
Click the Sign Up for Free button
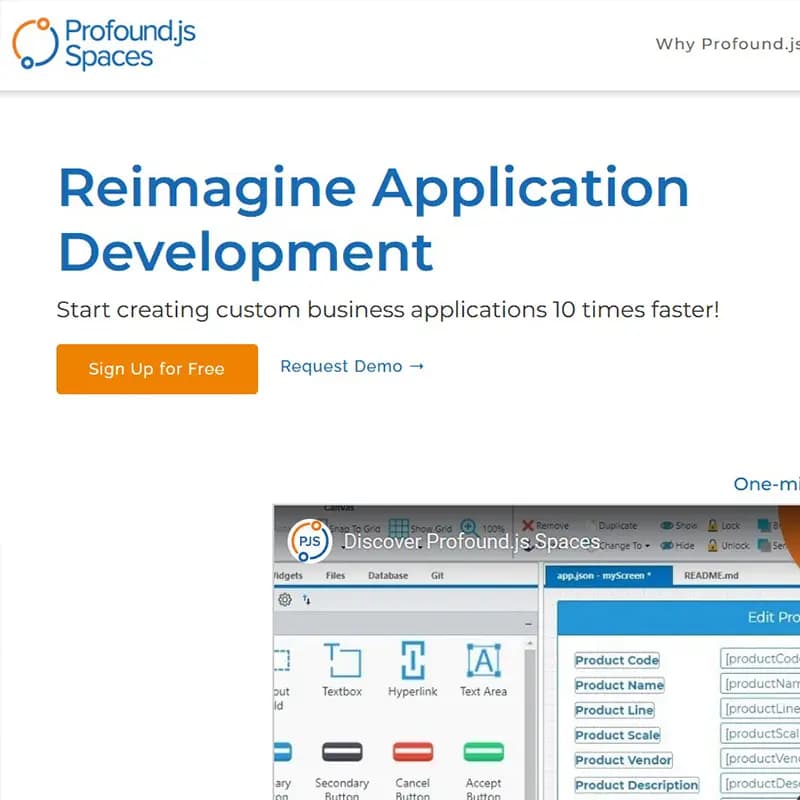(x=157, y=369)
